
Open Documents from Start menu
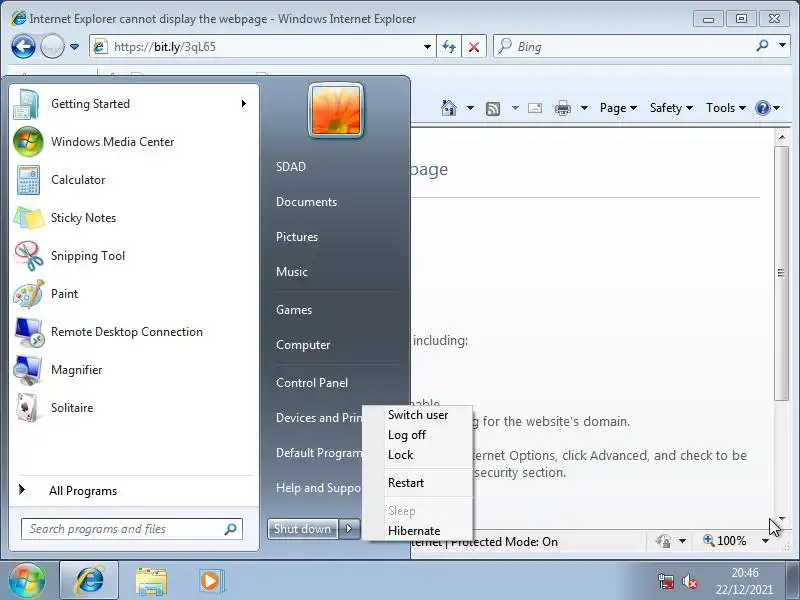(x=307, y=202)
